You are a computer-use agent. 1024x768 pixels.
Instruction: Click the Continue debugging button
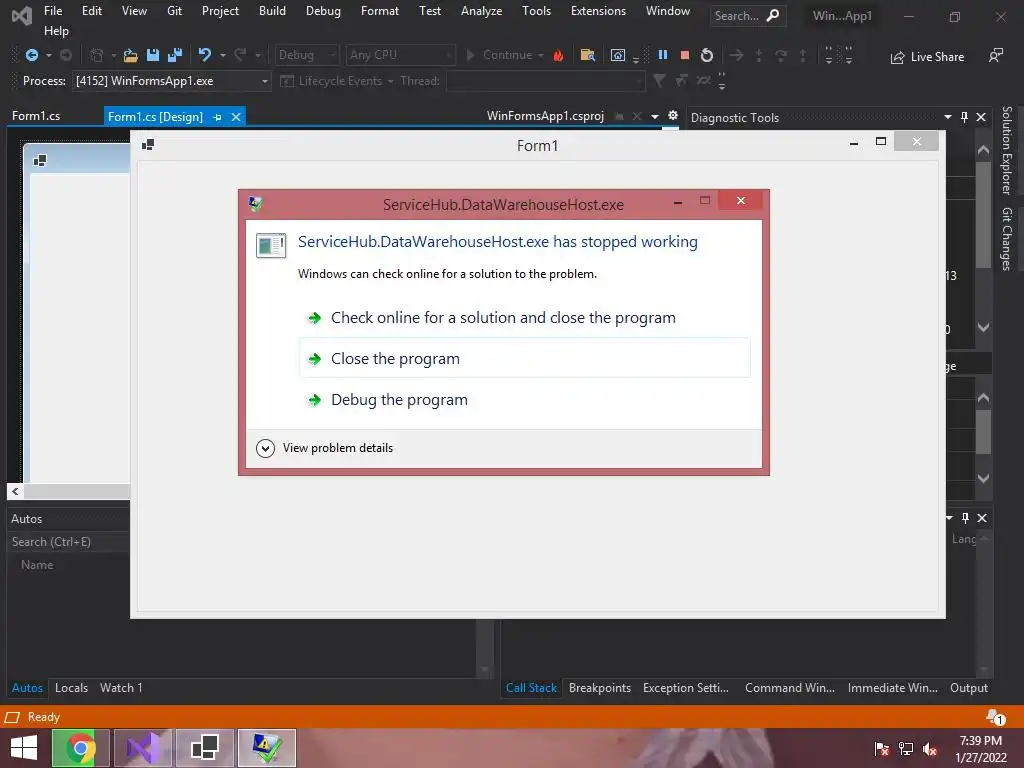(x=504, y=56)
